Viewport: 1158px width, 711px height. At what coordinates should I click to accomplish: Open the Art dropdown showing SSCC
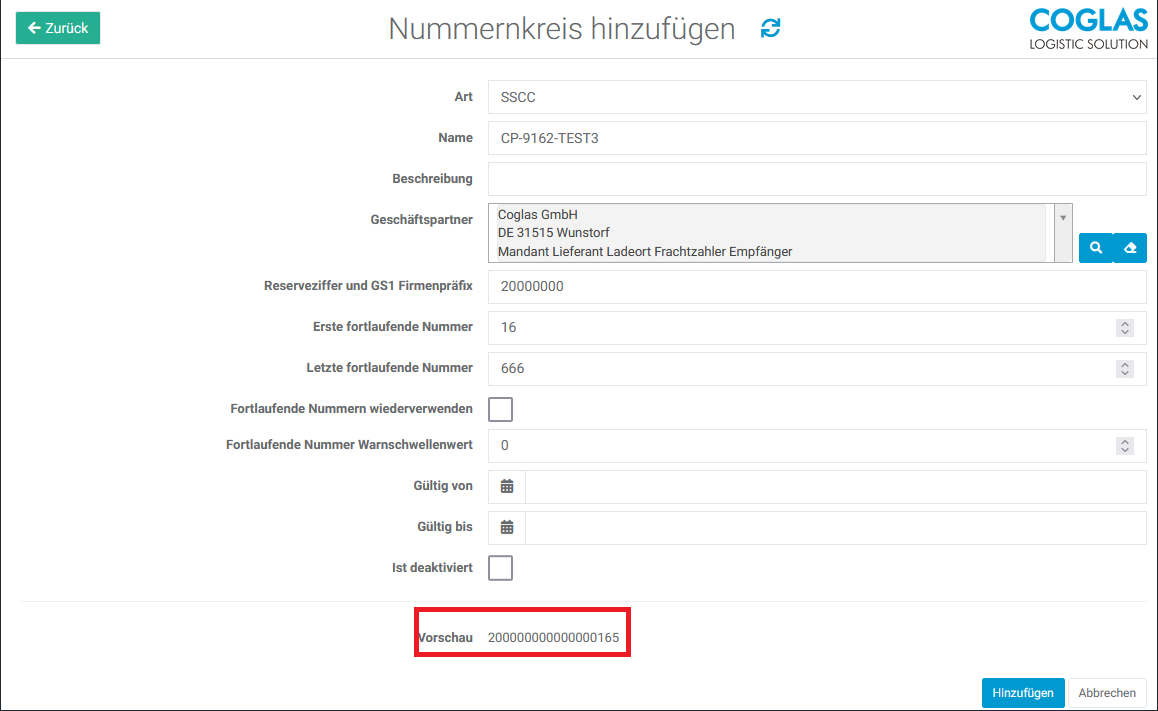tap(816, 97)
